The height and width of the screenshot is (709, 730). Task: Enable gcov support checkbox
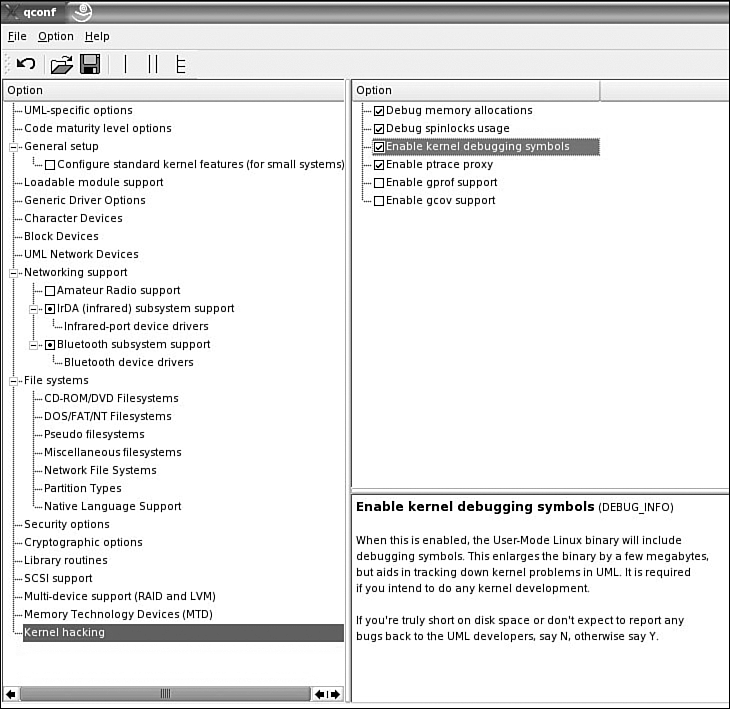(379, 201)
